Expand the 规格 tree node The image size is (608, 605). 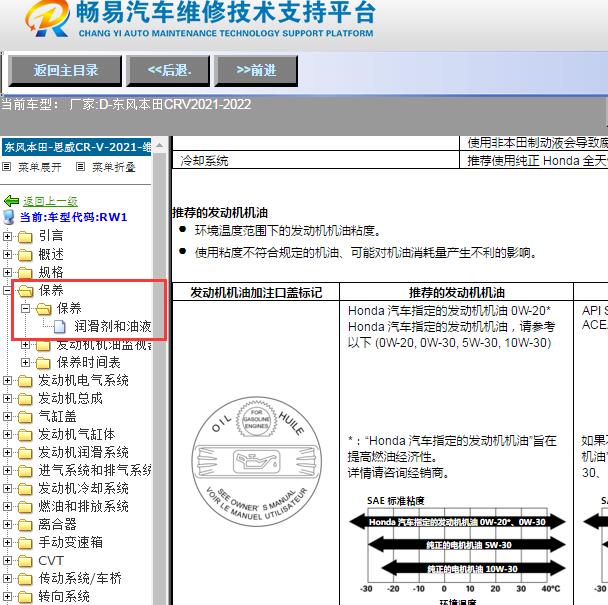pyautogui.click(x=7, y=272)
